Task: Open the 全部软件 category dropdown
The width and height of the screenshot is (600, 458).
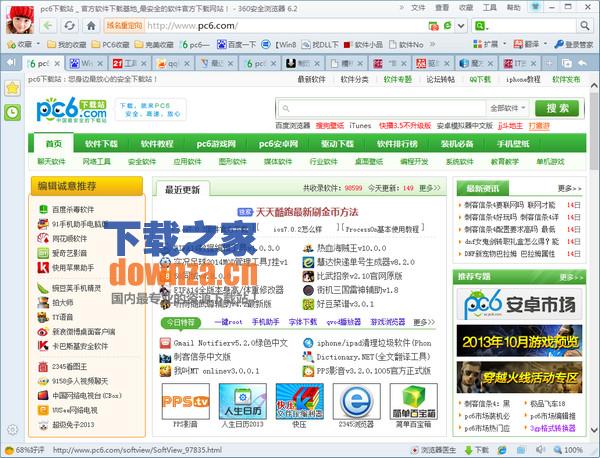Action: [x=507, y=108]
